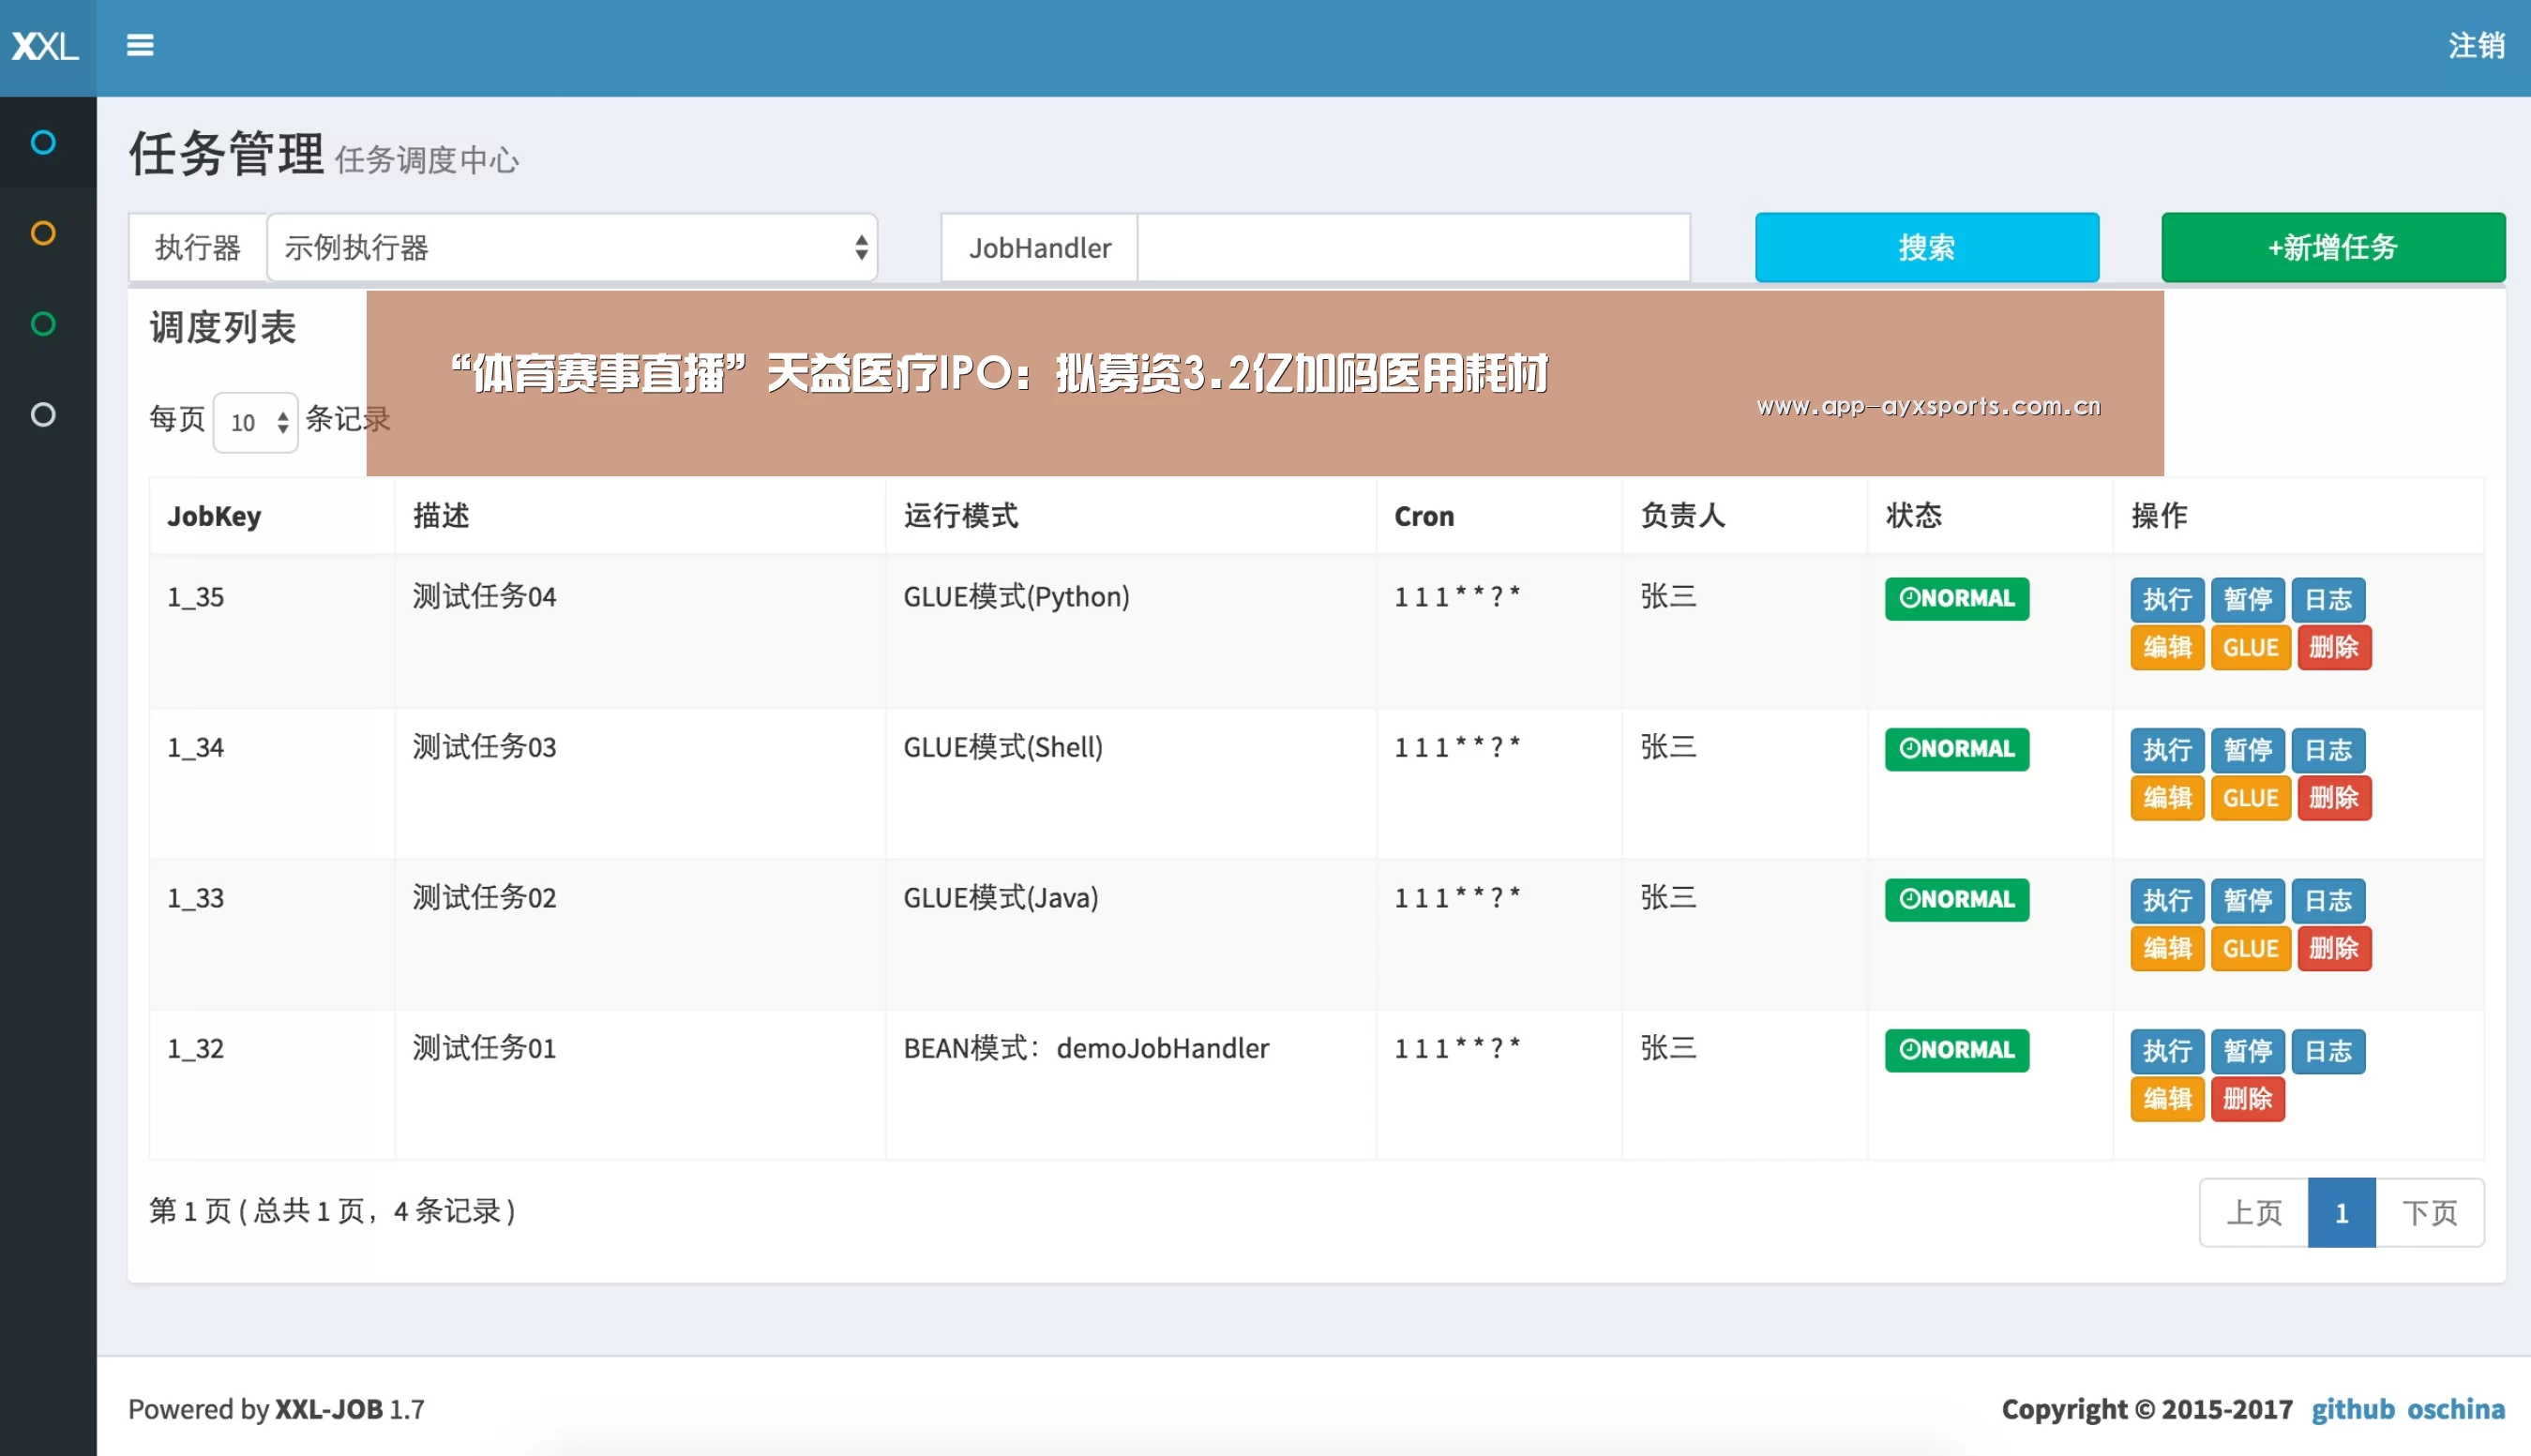Click 编辑 for job 1_33

[x=2167, y=948]
